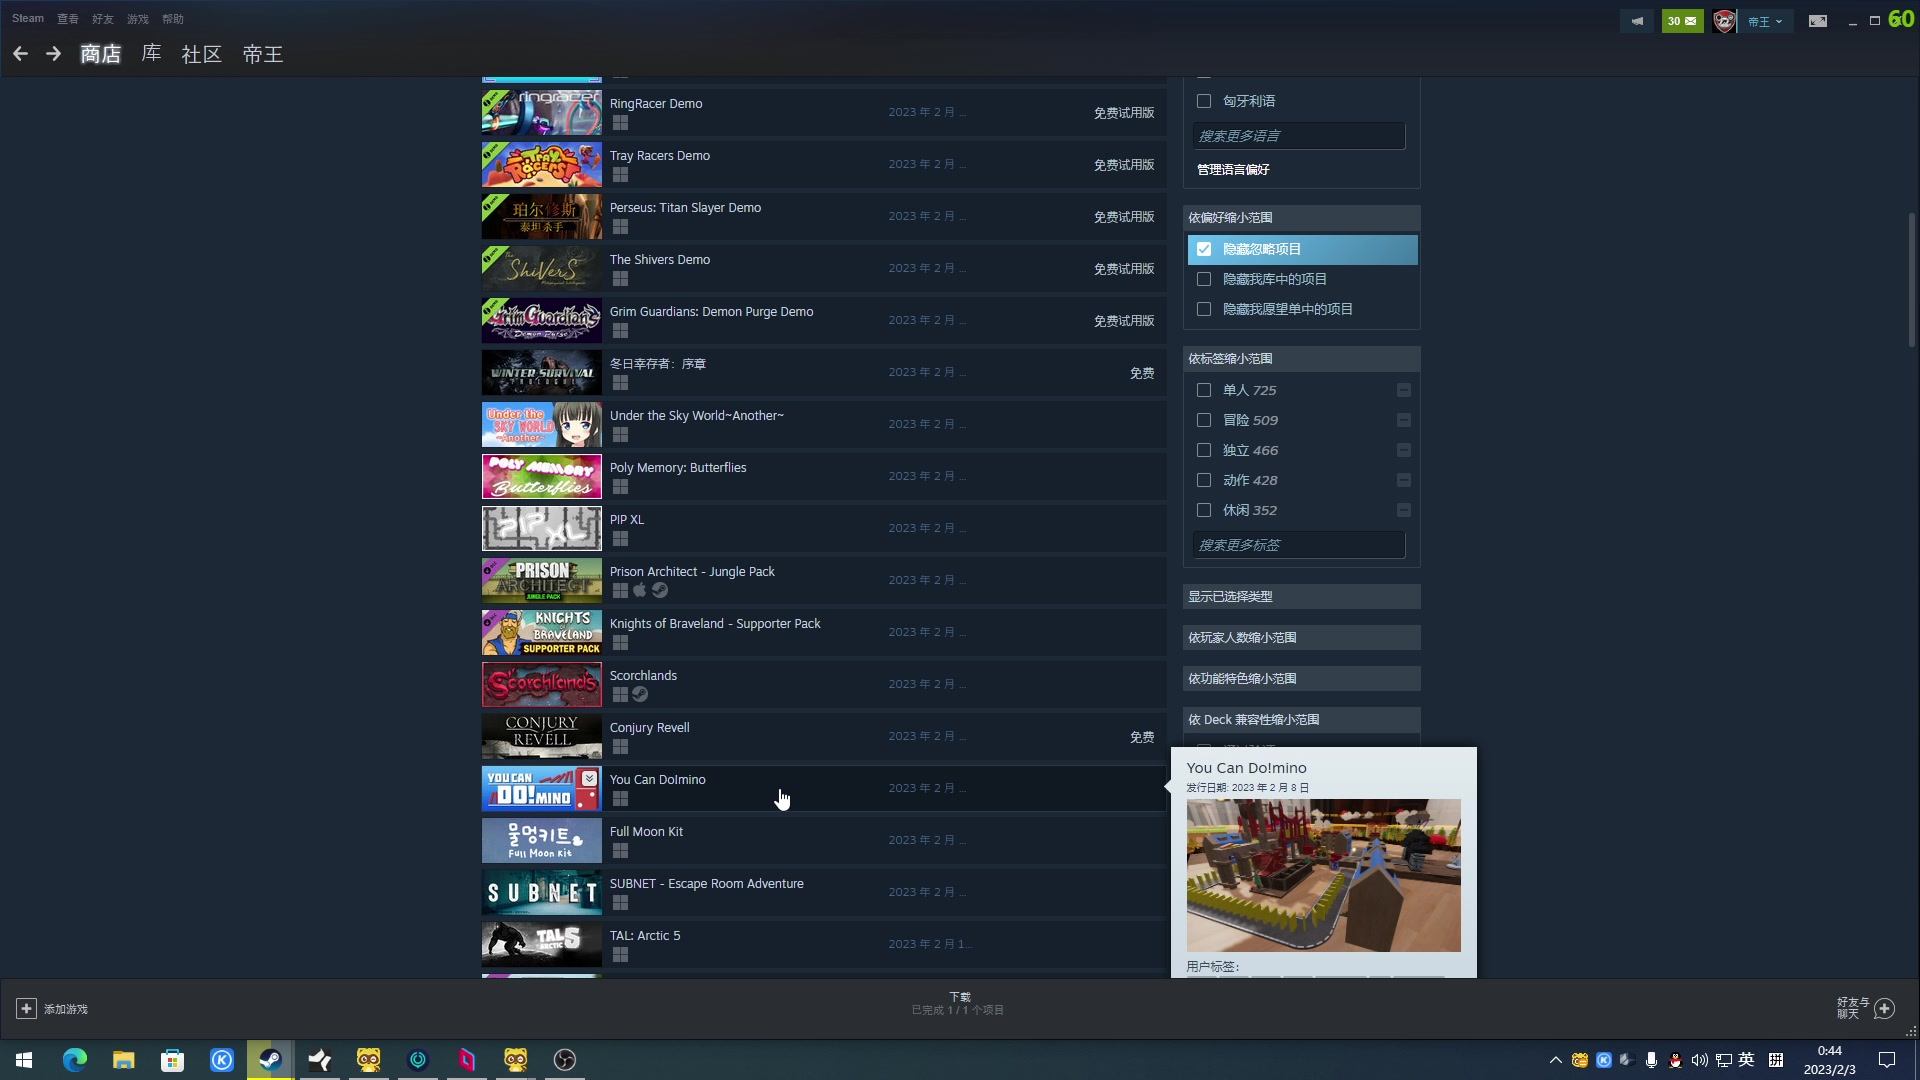Check the 独立 tag checkbox
Screen dimensions: 1920x1080
(1204, 450)
